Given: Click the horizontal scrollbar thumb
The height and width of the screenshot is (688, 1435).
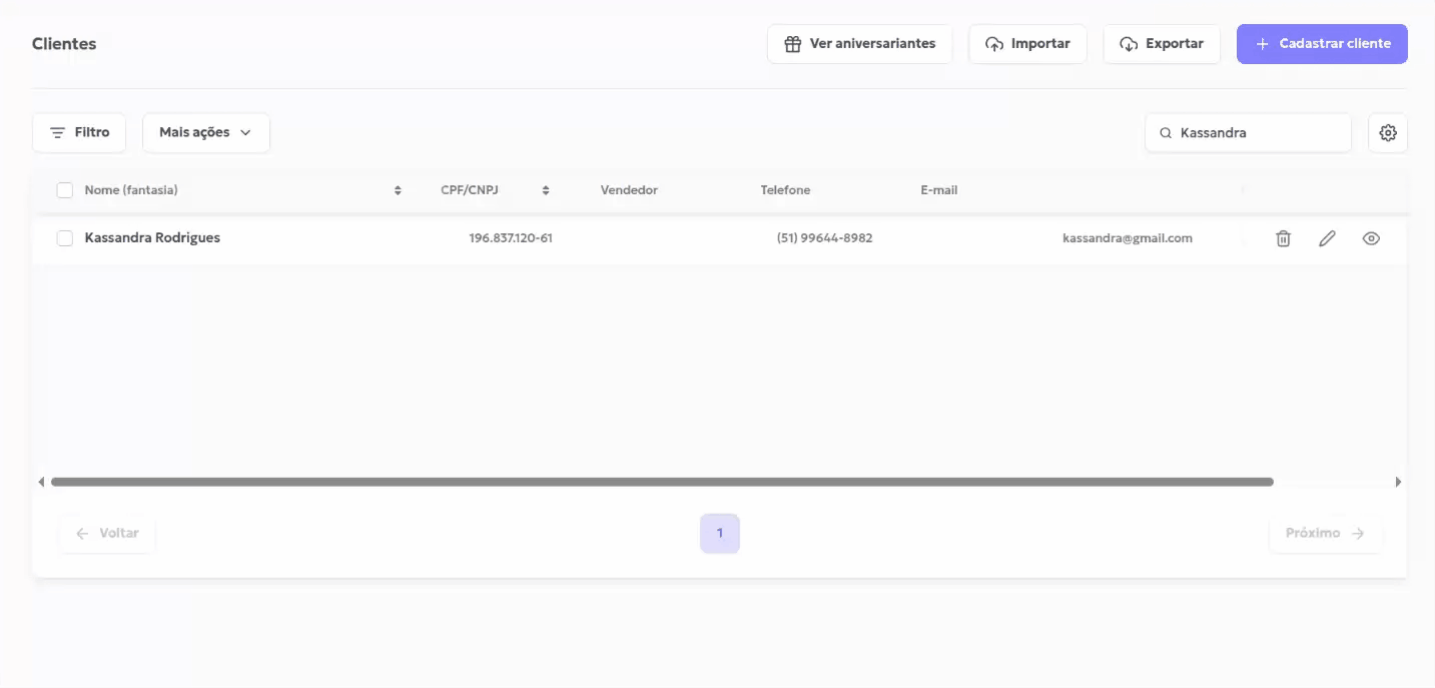Looking at the screenshot, I should point(661,482).
